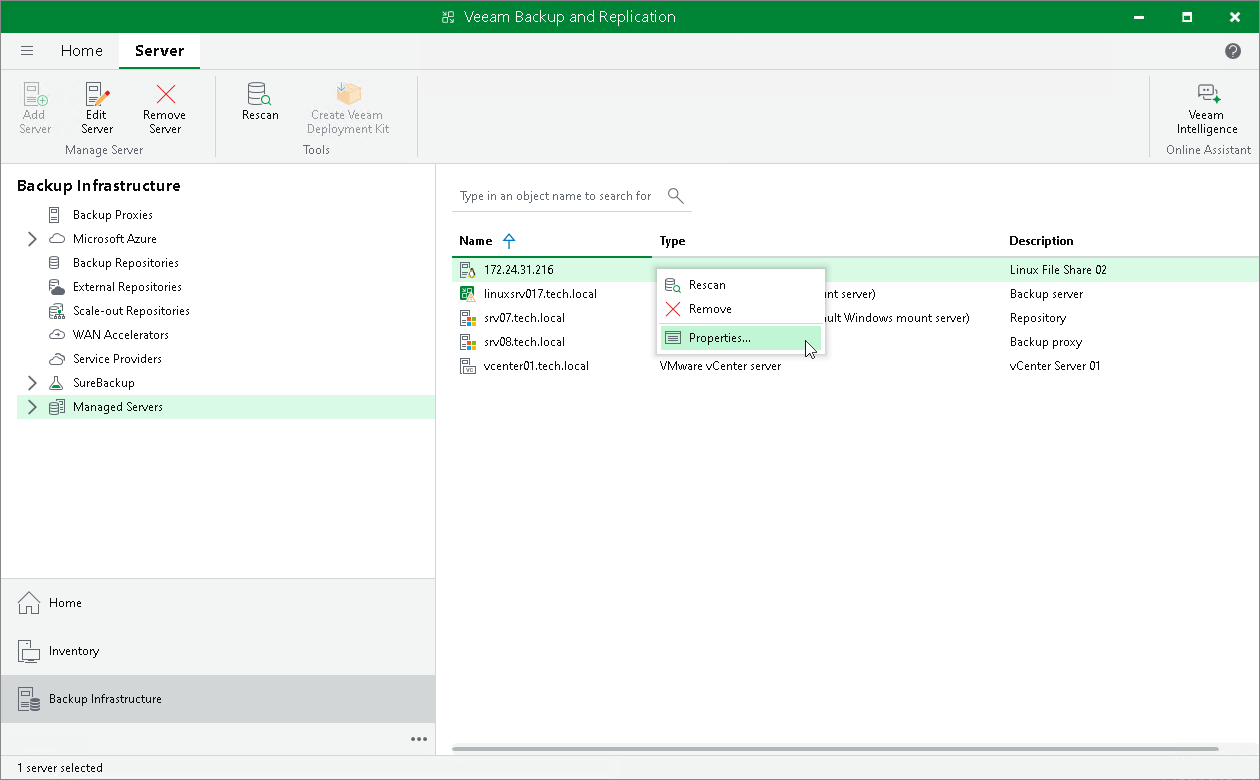The width and height of the screenshot is (1260, 780).
Task: Click the srv08.tech.local Windows icon
Action: (x=467, y=342)
